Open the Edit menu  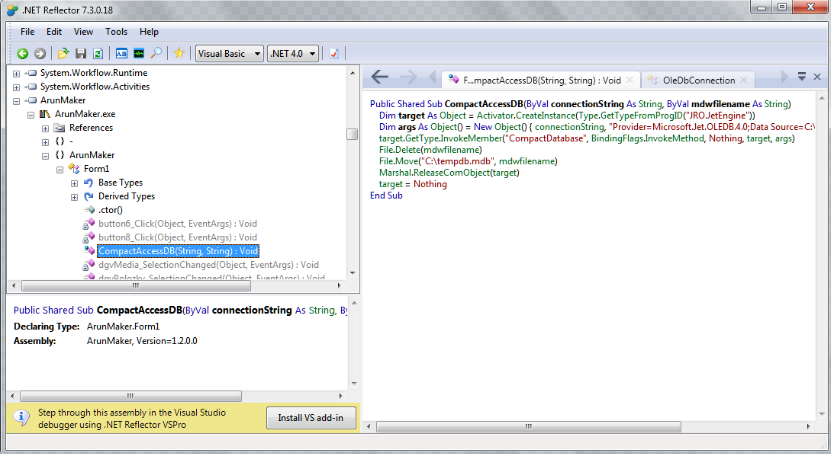pos(54,32)
